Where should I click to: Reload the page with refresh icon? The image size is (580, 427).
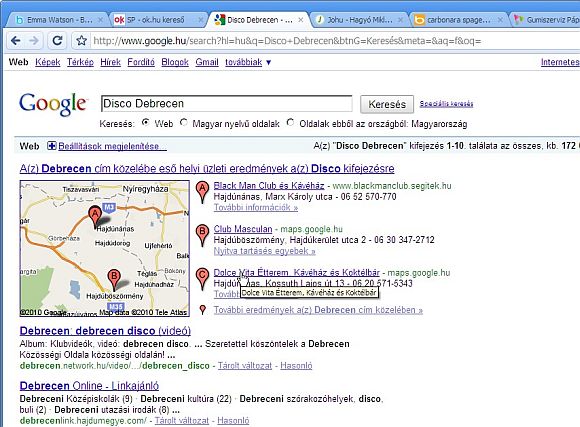tap(57, 40)
